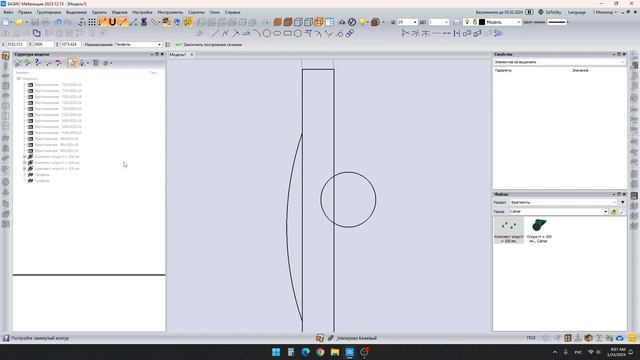Viewport: 640px width, 360px height.
Task: Click the round compass-like toolbar icon
Action: click(352, 22)
